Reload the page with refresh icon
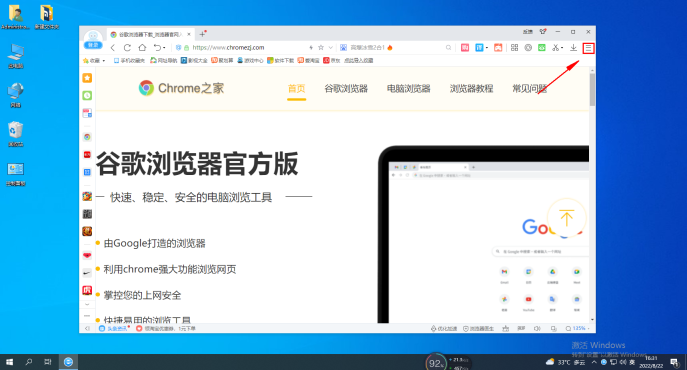This screenshot has width=687, height=370. [127, 48]
